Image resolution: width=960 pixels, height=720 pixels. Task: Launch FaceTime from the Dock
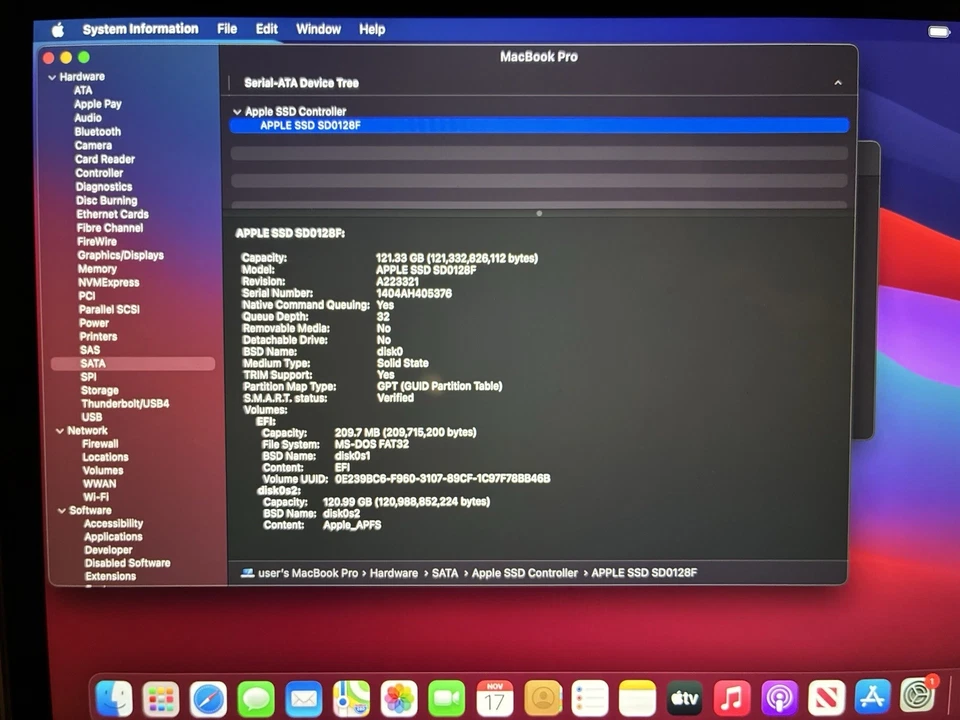pos(446,698)
